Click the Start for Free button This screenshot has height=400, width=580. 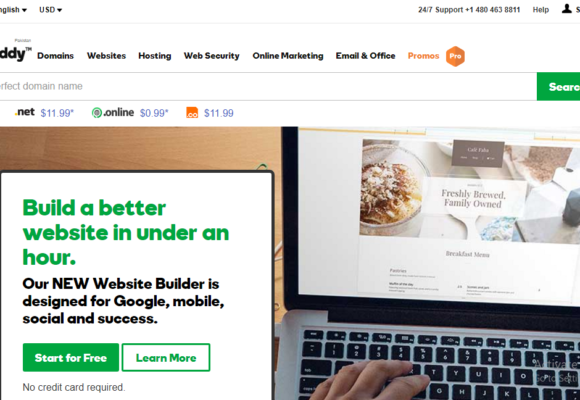[71, 357]
